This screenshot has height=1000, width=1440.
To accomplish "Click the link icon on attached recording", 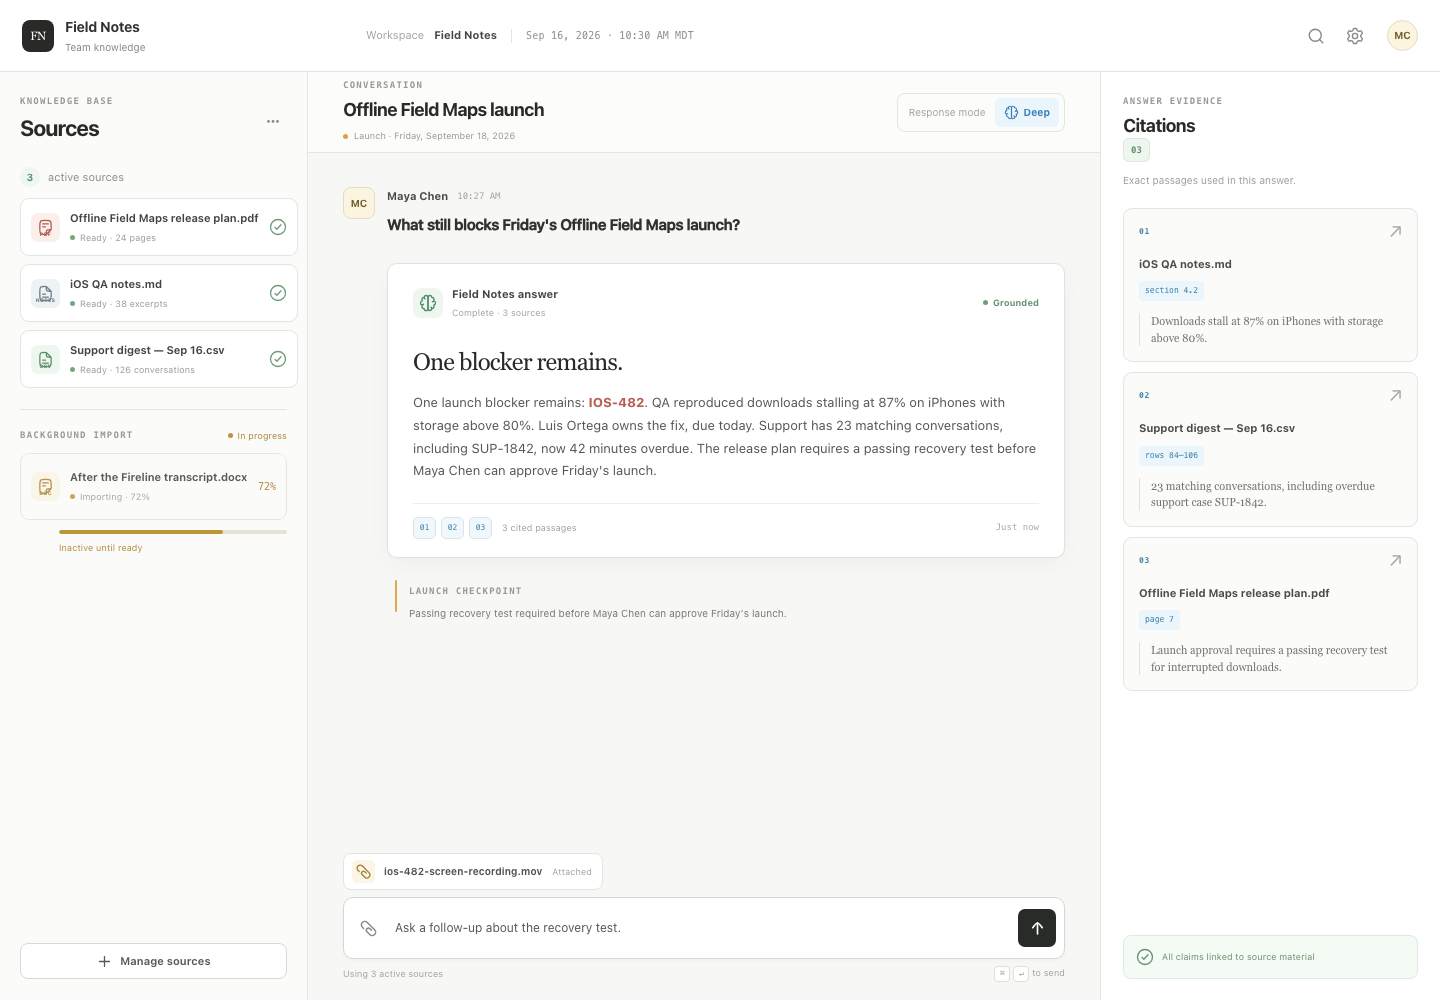I will tap(364, 872).
